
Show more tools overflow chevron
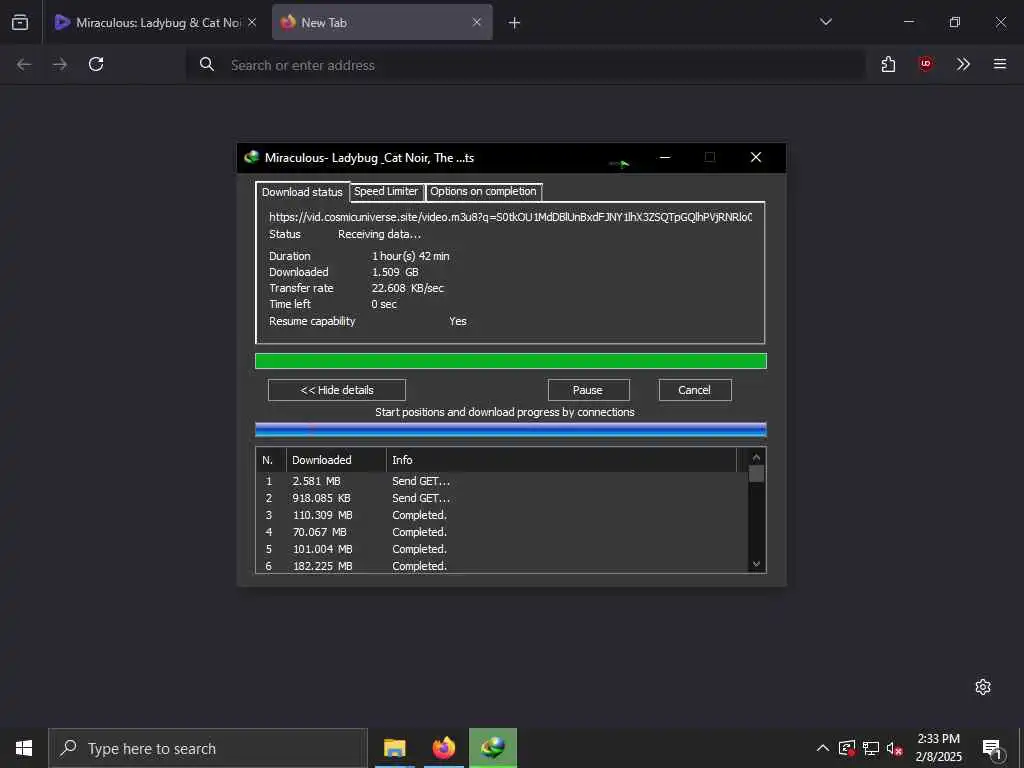[963, 64]
